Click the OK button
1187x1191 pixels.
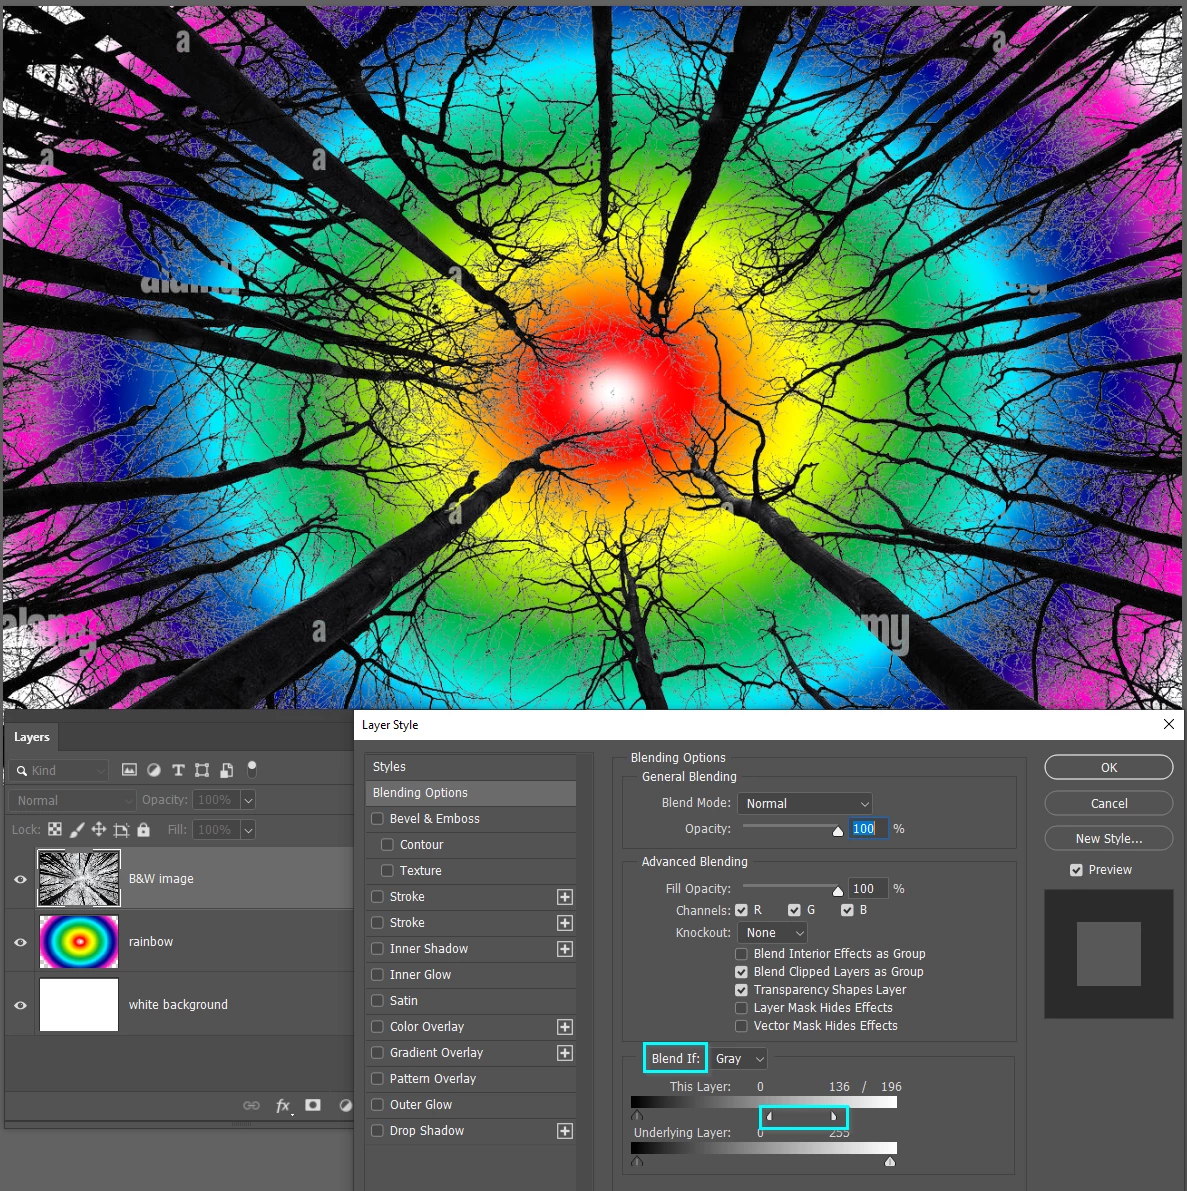pyautogui.click(x=1109, y=767)
